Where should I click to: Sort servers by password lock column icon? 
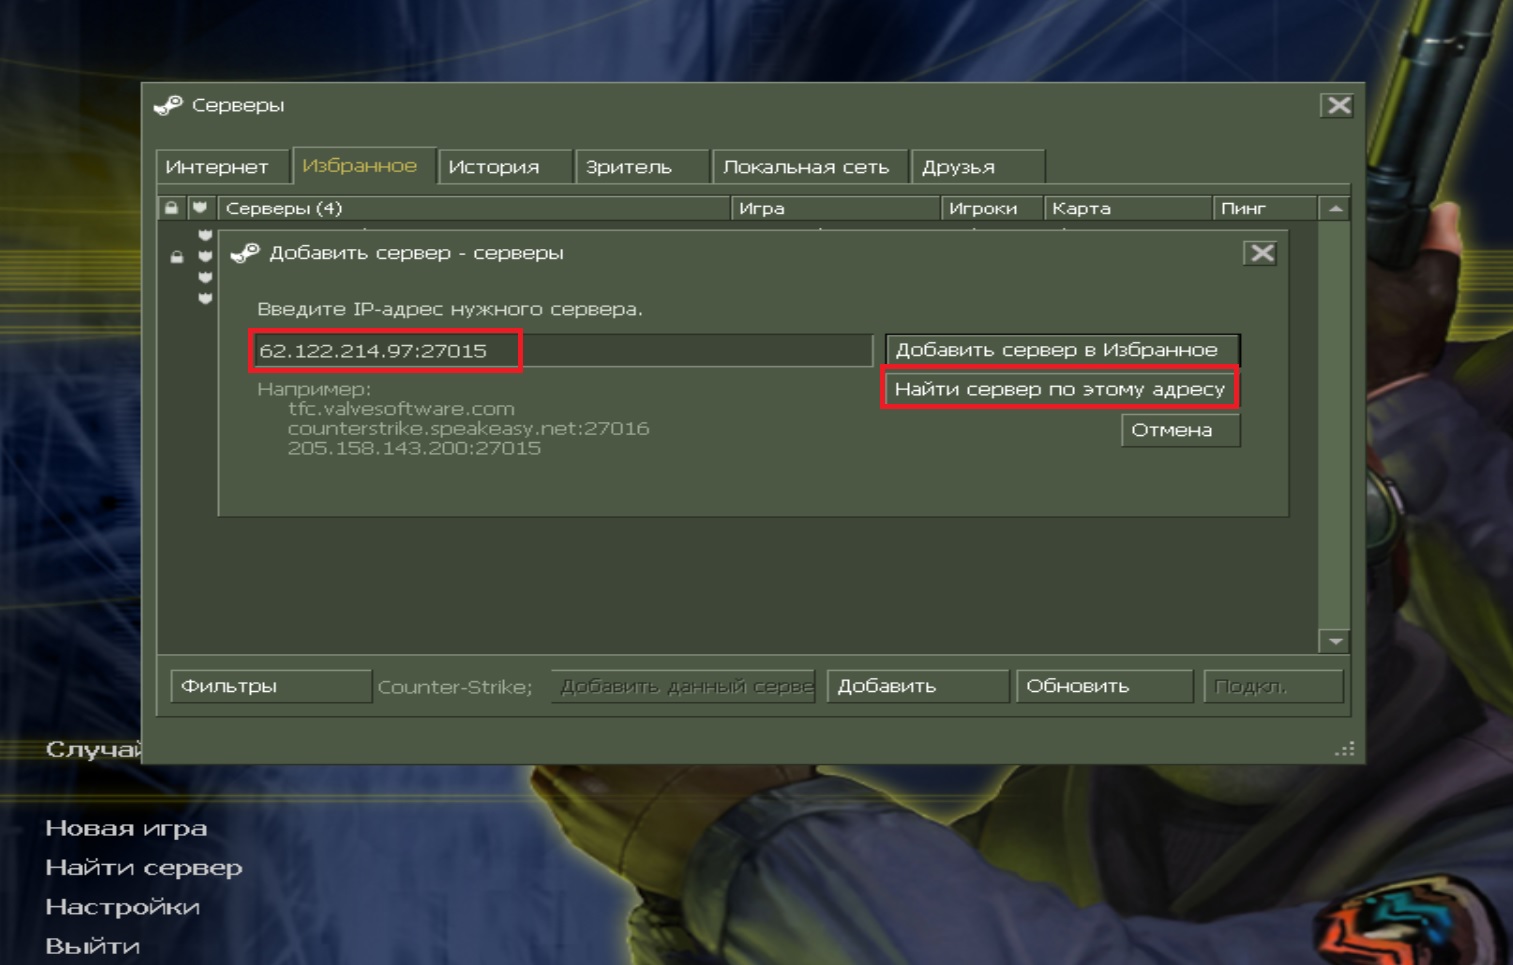(171, 208)
